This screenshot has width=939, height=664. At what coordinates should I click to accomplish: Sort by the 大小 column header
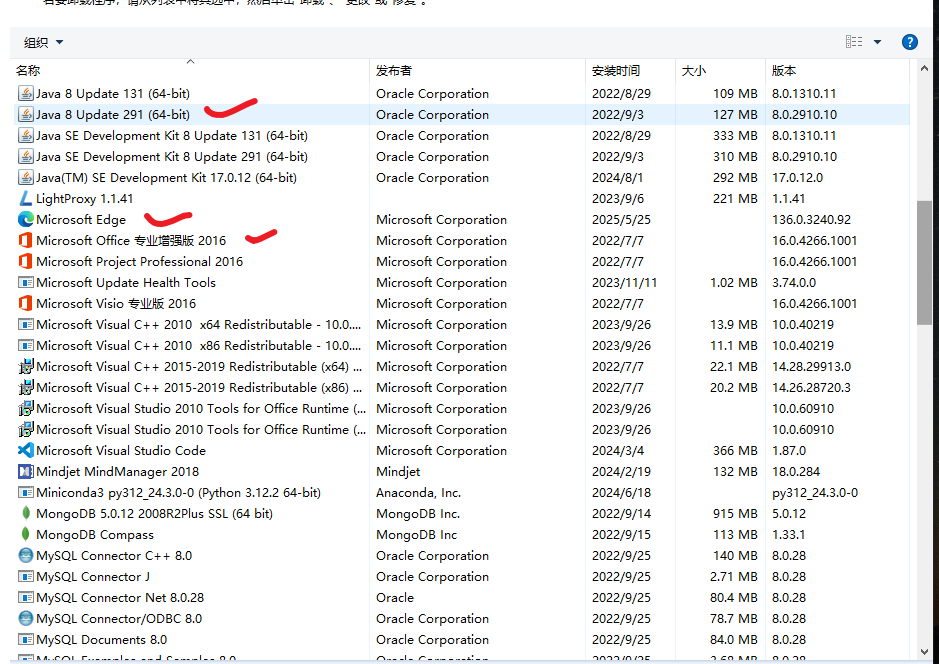coord(720,70)
